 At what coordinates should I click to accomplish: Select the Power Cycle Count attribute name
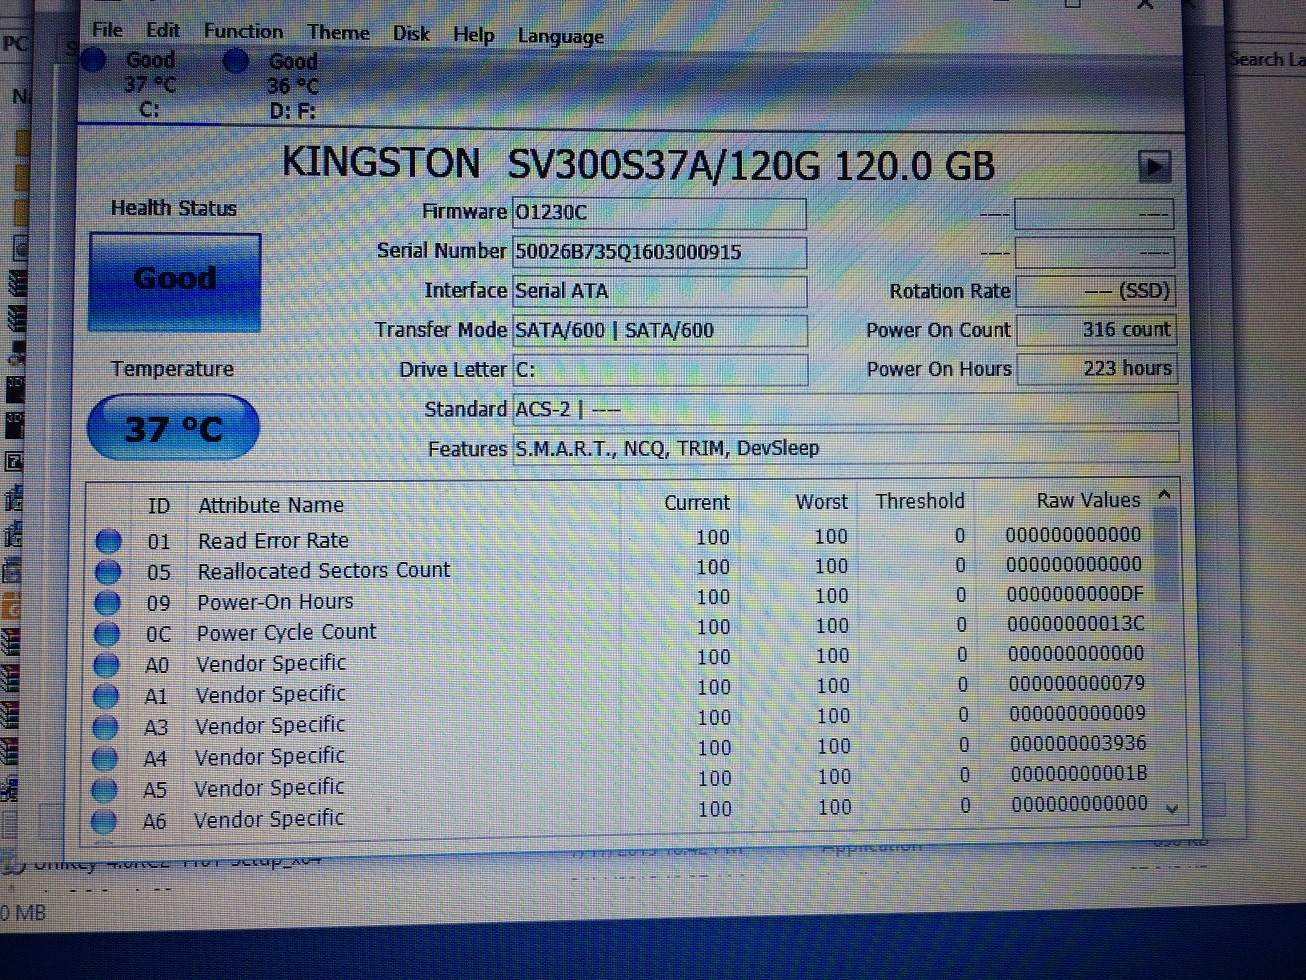click(x=286, y=633)
